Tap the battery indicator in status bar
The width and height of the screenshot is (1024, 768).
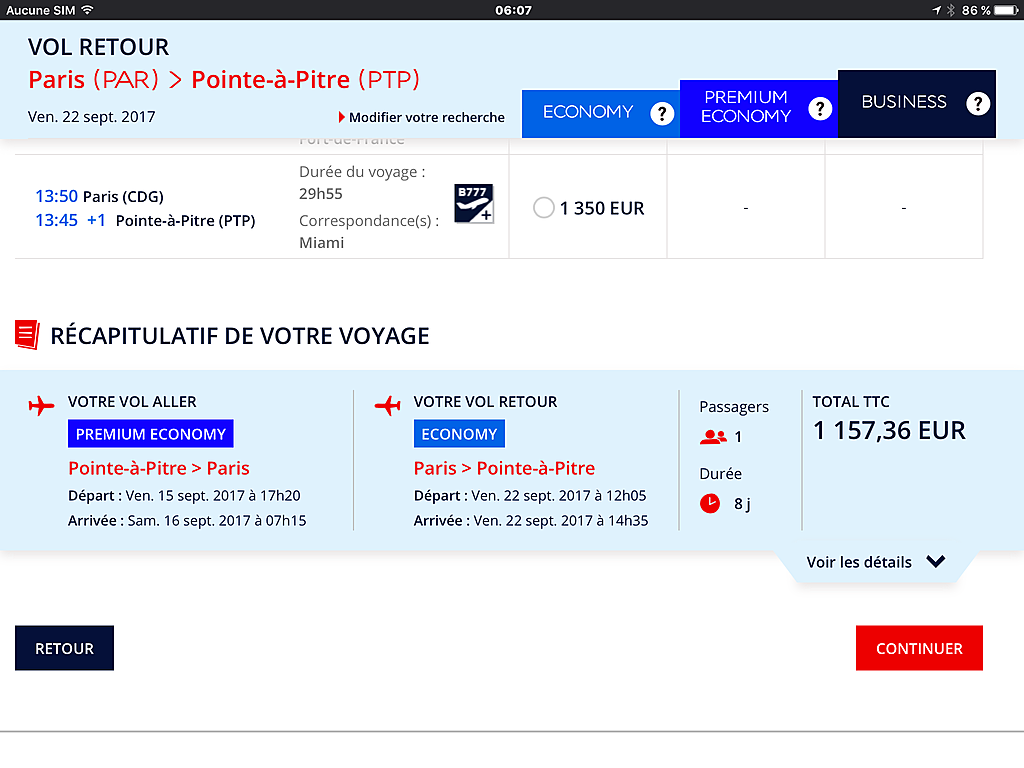1006,10
